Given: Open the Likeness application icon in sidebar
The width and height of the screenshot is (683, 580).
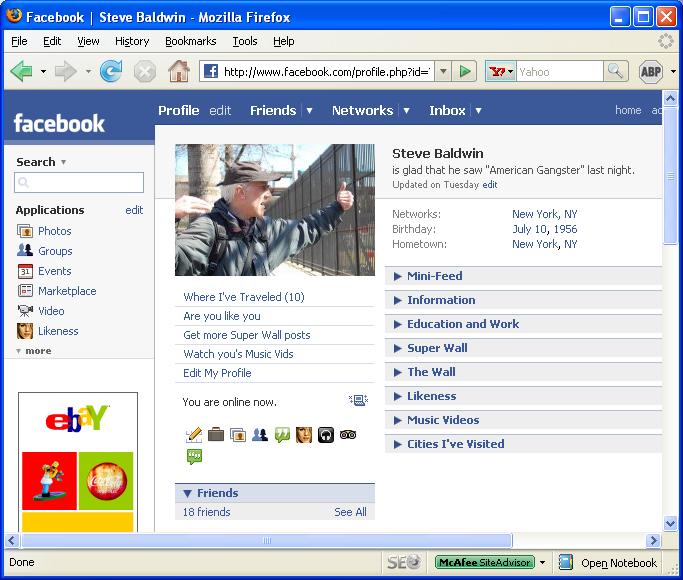Looking at the screenshot, I should [25, 331].
